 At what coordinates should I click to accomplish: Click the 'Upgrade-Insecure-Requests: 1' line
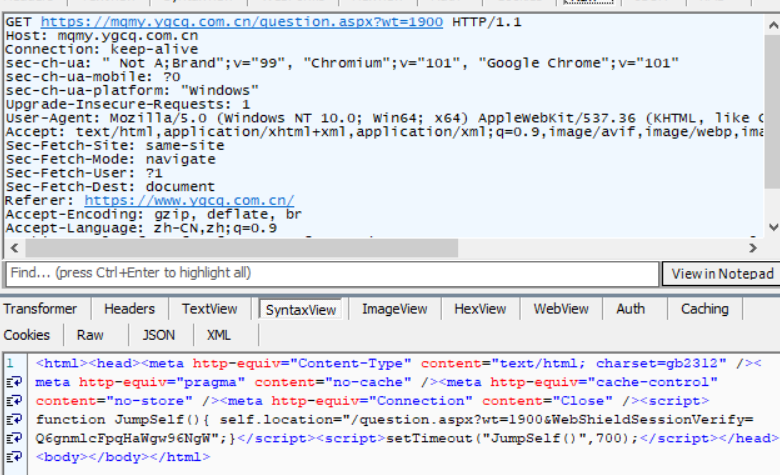pyautogui.click(x=127, y=104)
